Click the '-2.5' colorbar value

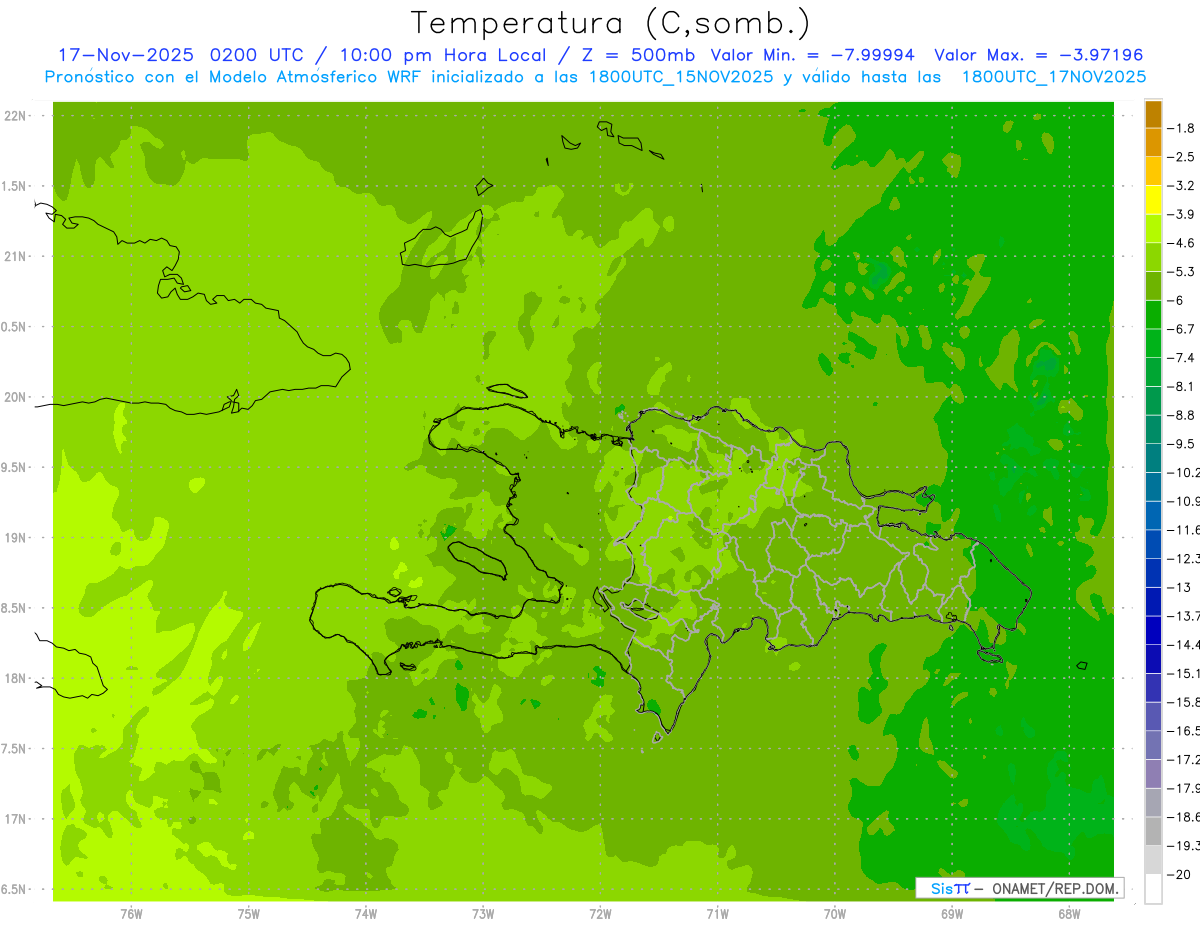tap(1180, 157)
